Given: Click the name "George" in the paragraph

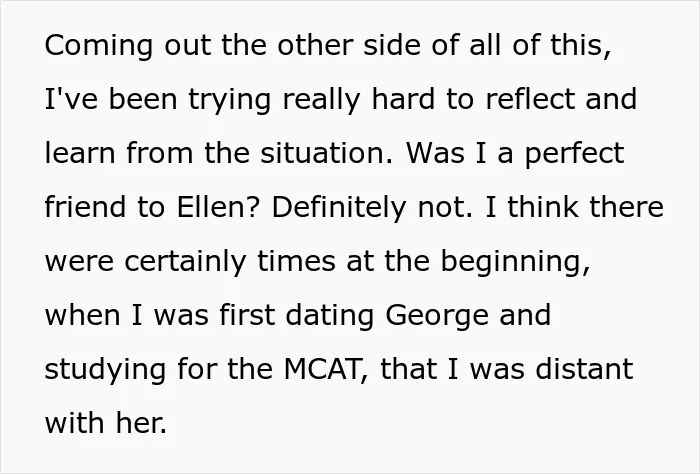Looking at the screenshot, I should coord(437,316).
